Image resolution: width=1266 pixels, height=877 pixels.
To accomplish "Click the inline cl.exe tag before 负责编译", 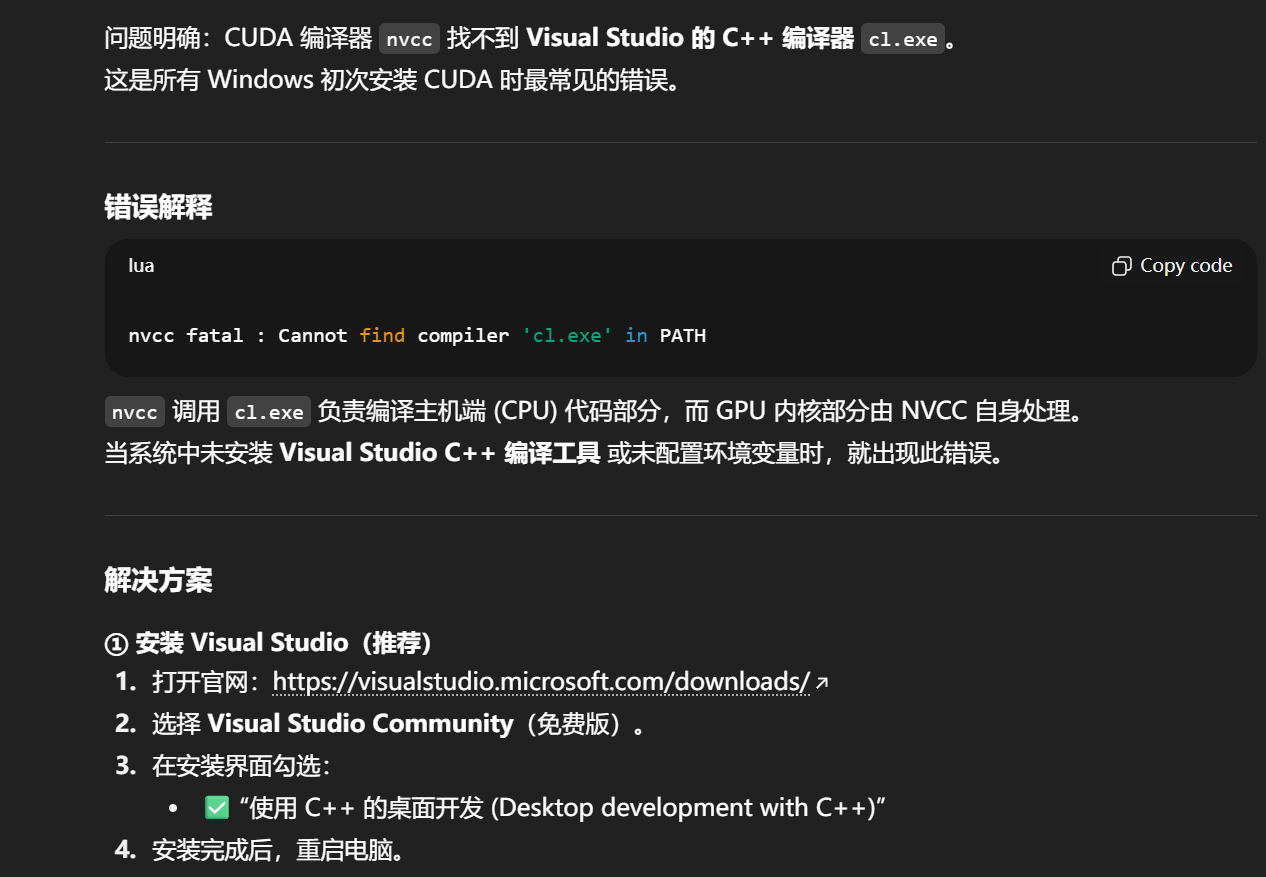I will pyautogui.click(x=269, y=412).
